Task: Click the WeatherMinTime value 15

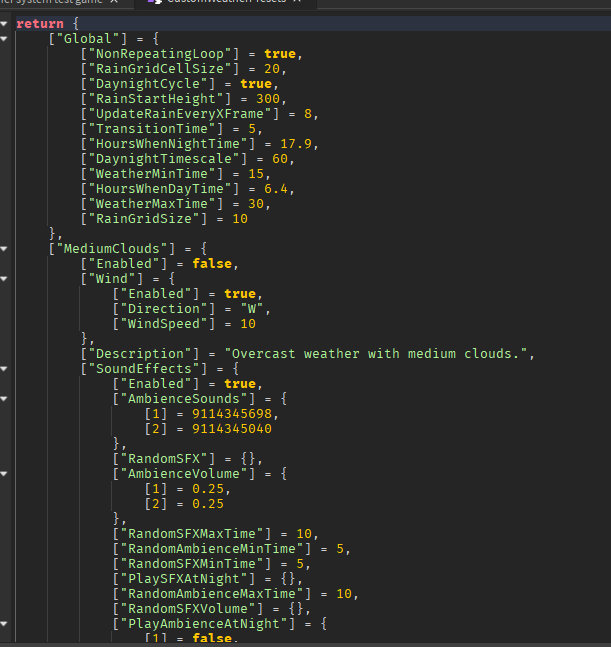Action: pos(256,174)
